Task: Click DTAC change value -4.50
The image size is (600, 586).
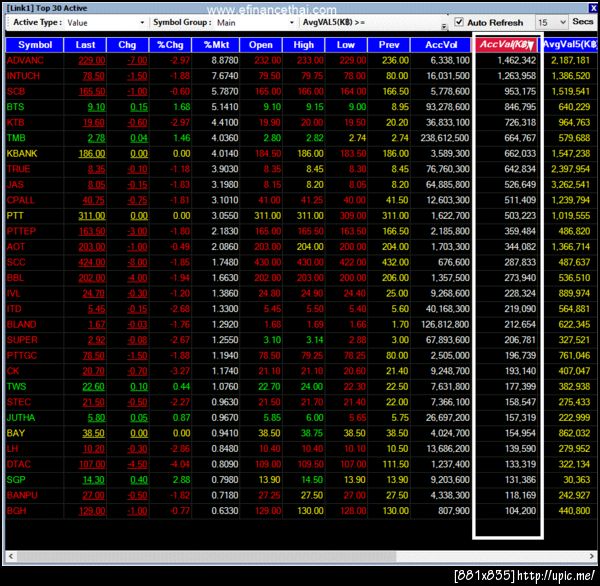Action: [137, 465]
